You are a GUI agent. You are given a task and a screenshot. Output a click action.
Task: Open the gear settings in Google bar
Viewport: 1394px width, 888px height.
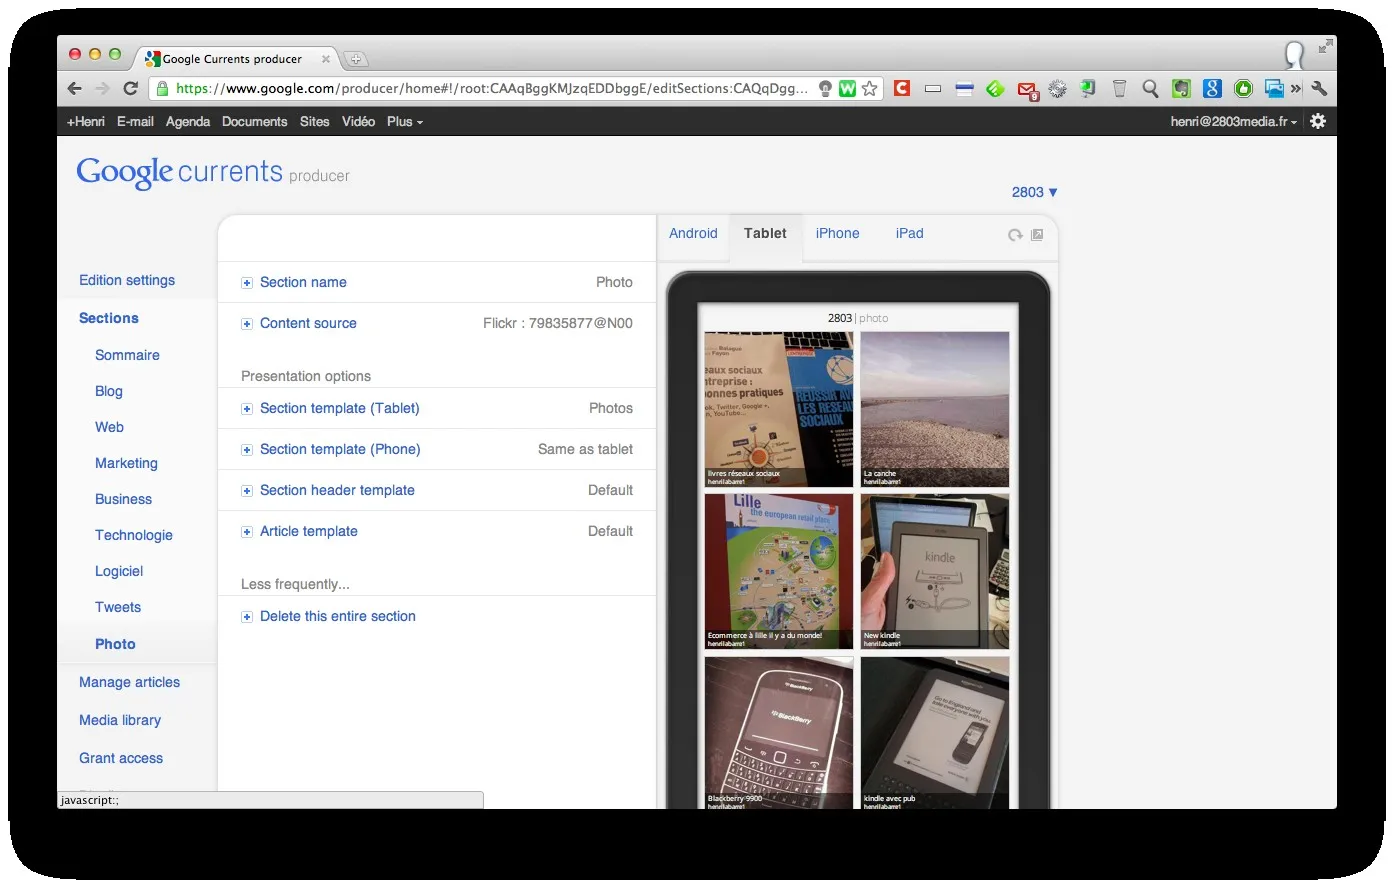point(1318,121)
